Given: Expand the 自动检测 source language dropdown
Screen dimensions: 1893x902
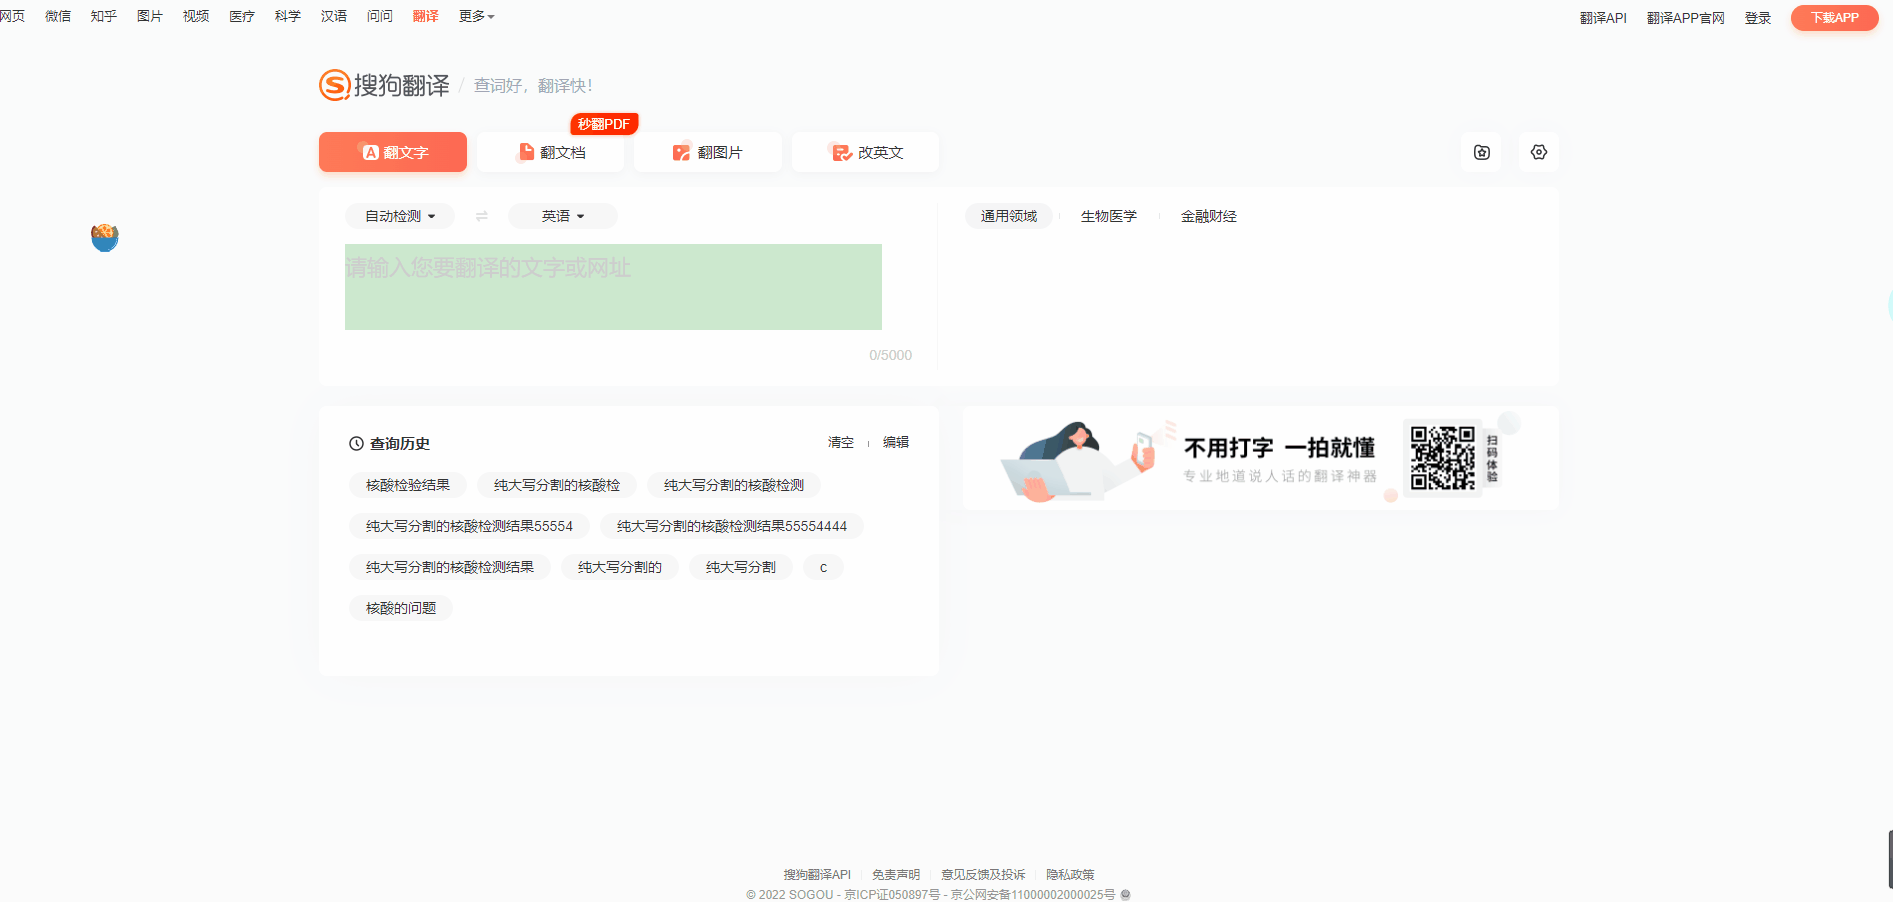Looking at the screenshot, I should coord(400,216).
